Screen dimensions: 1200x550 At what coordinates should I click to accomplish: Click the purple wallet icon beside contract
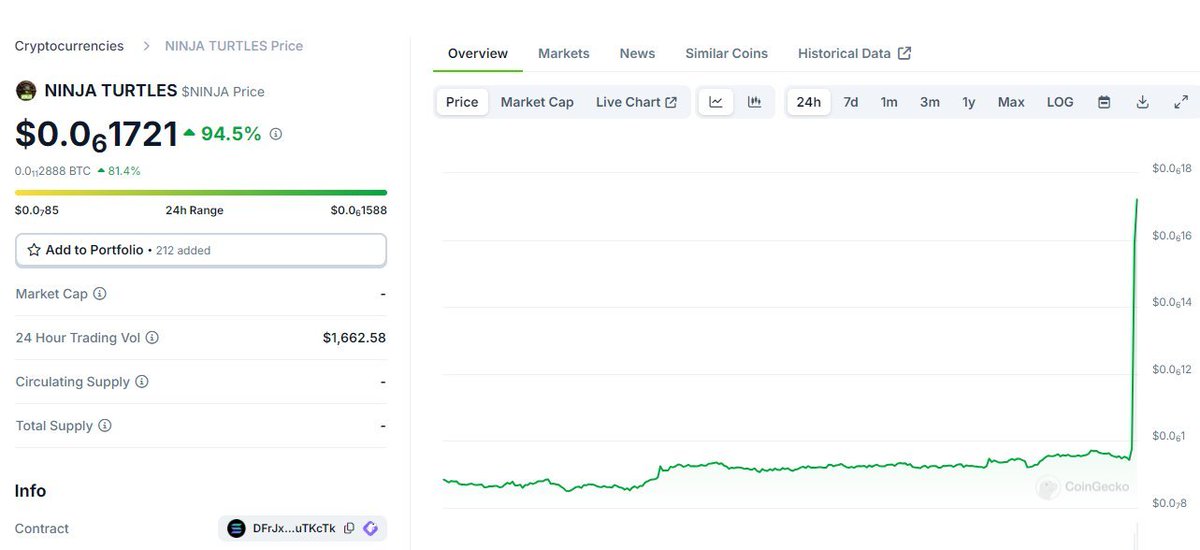370,529
